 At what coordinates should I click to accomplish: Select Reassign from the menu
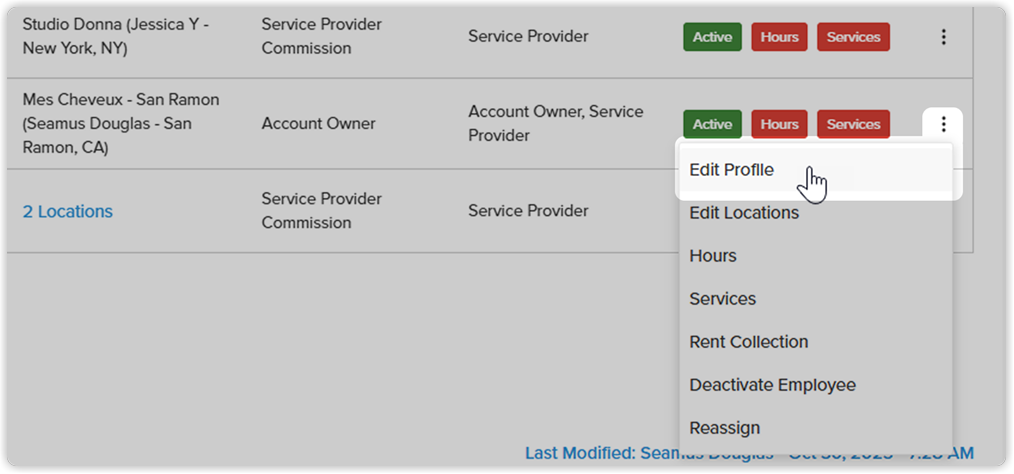[815, 427]
